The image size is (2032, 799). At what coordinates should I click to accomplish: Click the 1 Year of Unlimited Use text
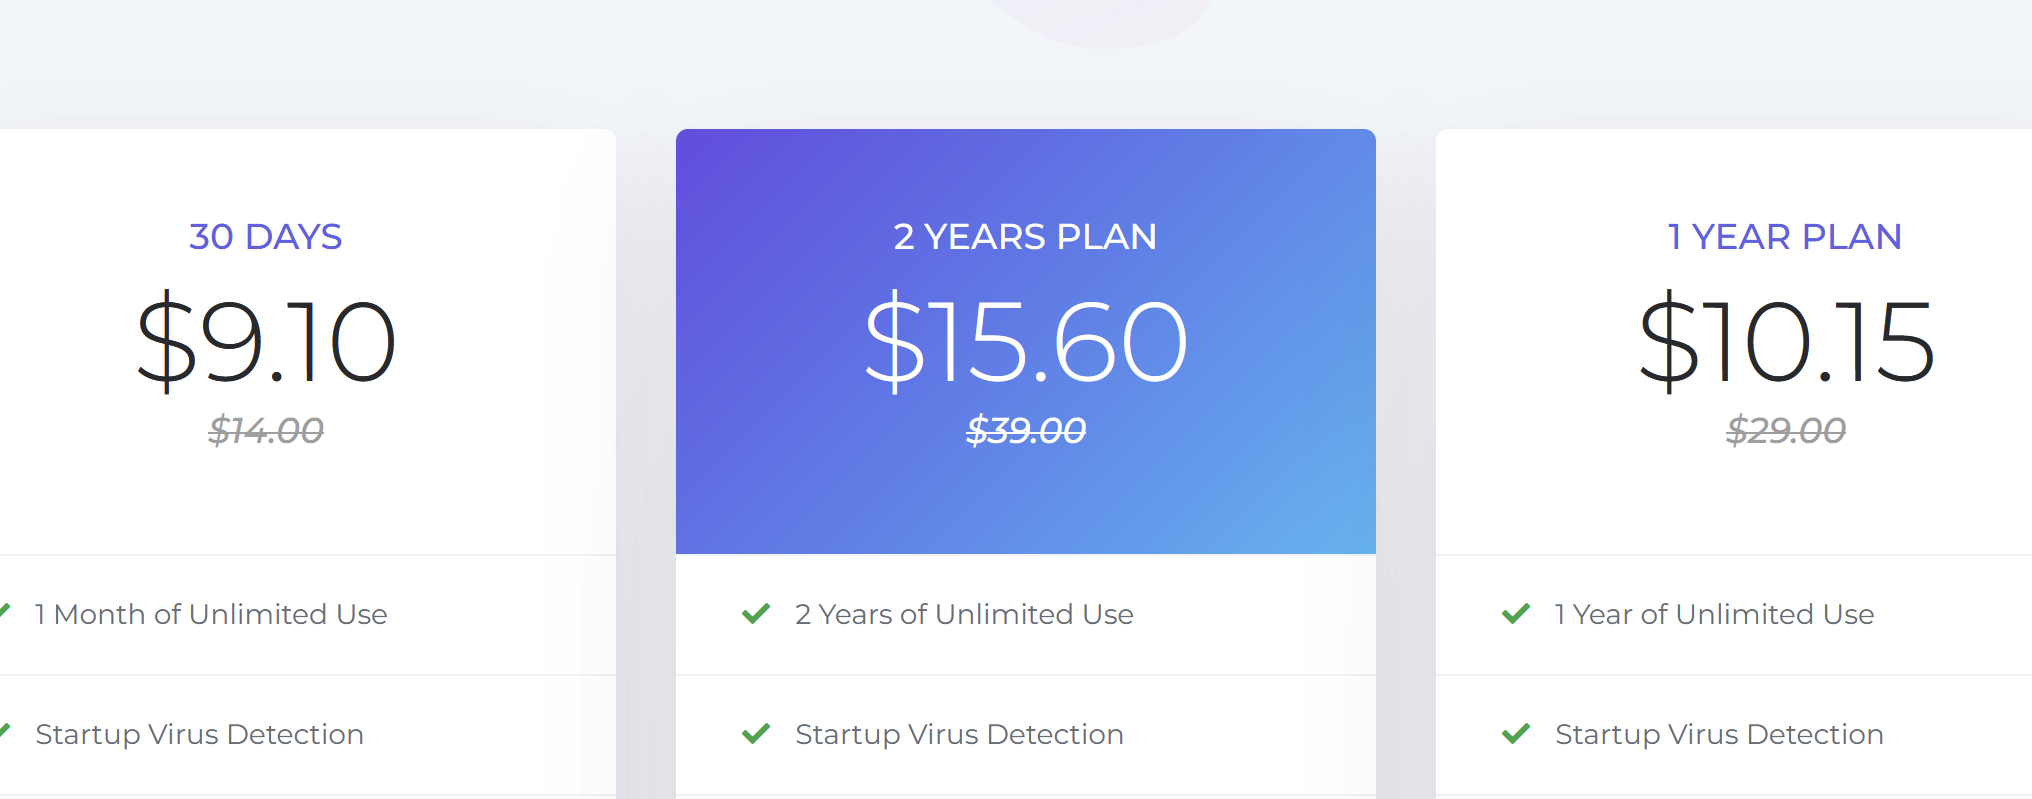[1714, 614]
